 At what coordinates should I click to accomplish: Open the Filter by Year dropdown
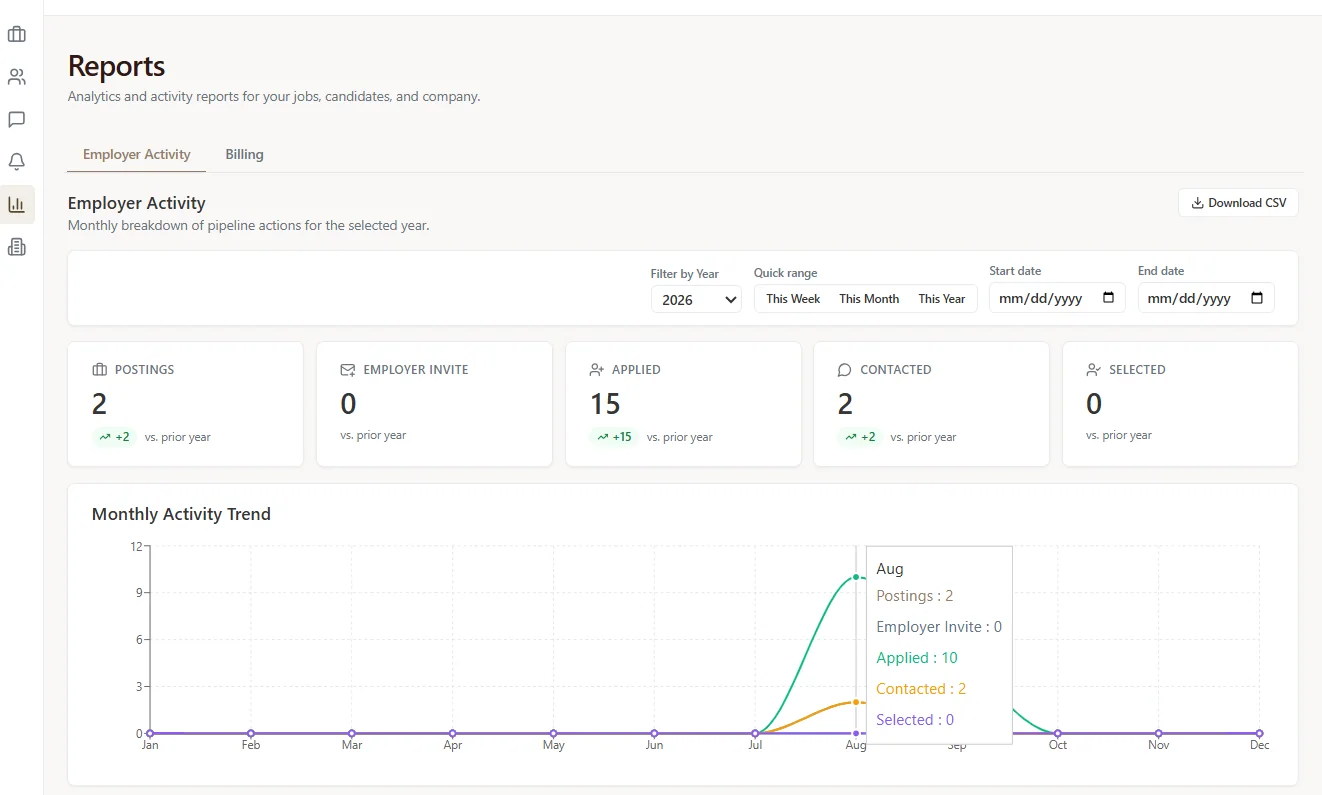coord(696,299)
